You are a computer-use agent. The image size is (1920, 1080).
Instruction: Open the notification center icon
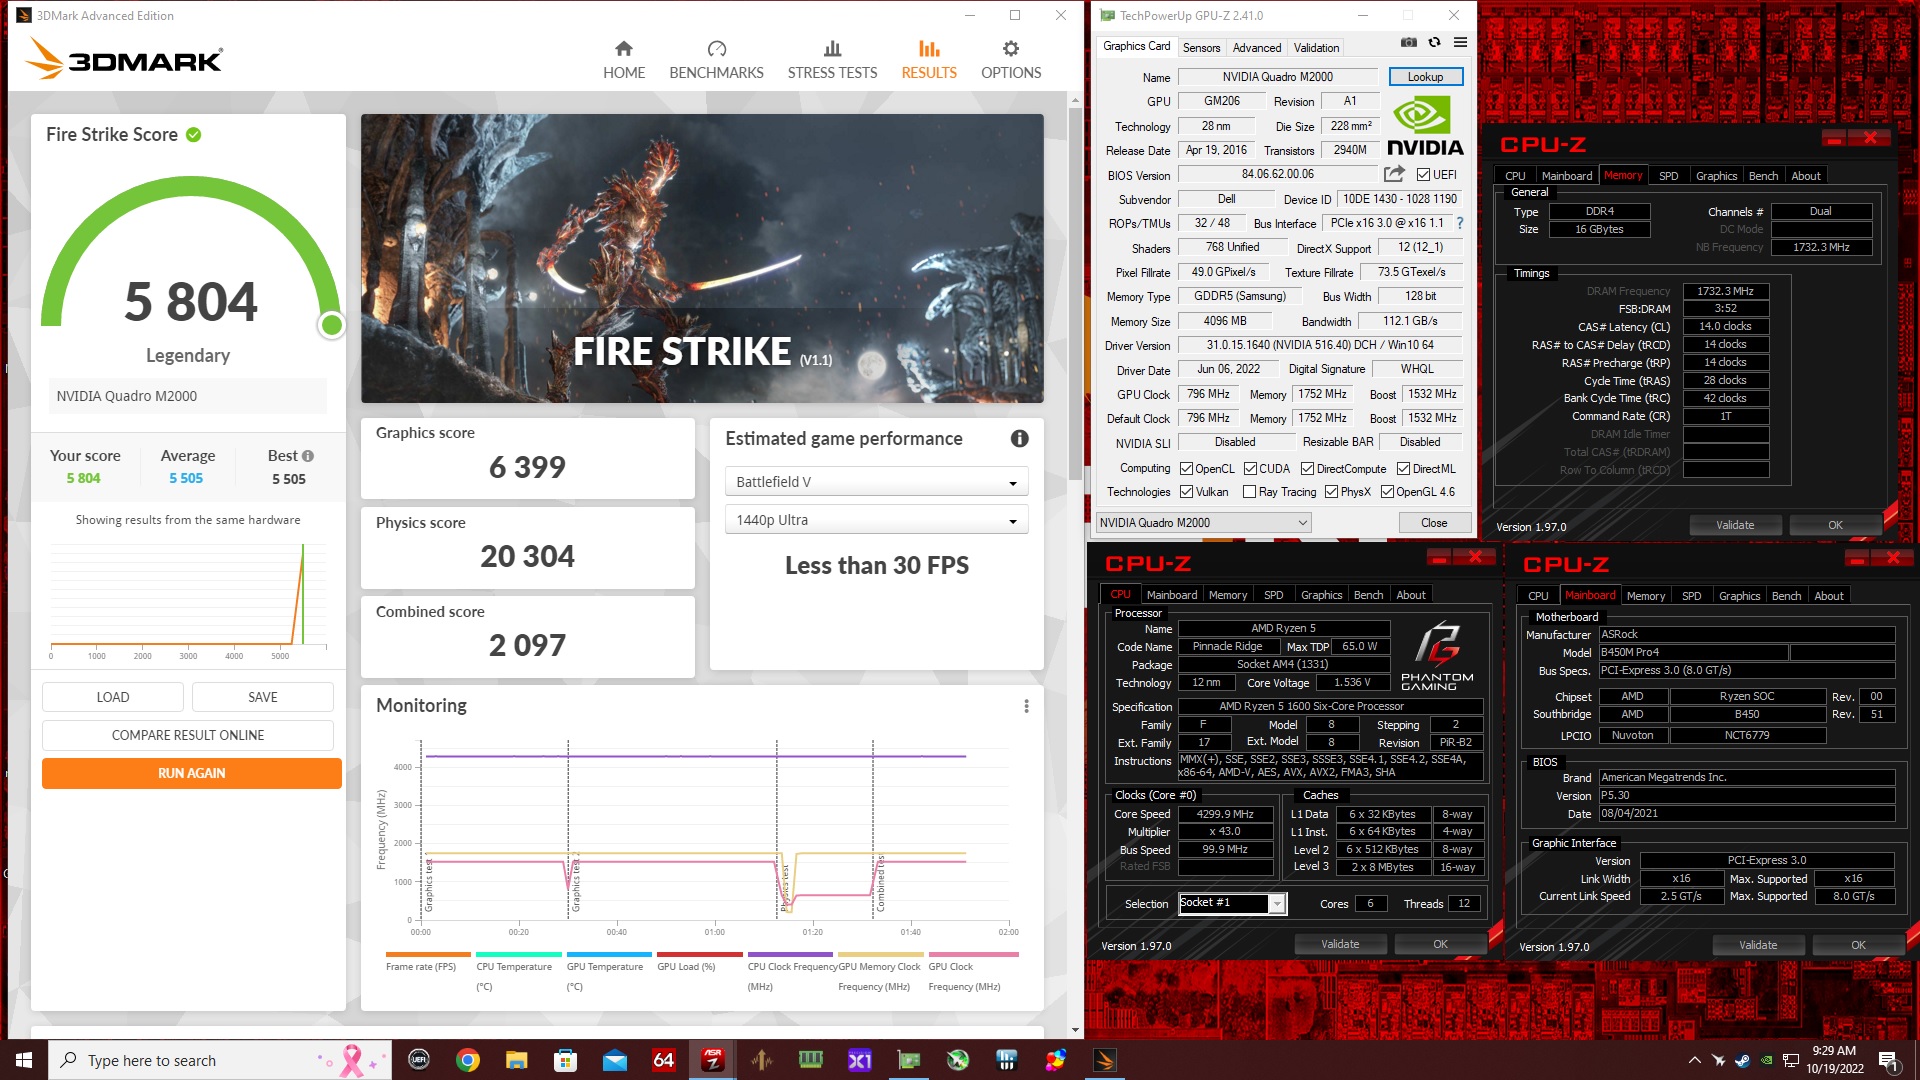pos(1888,1060)
